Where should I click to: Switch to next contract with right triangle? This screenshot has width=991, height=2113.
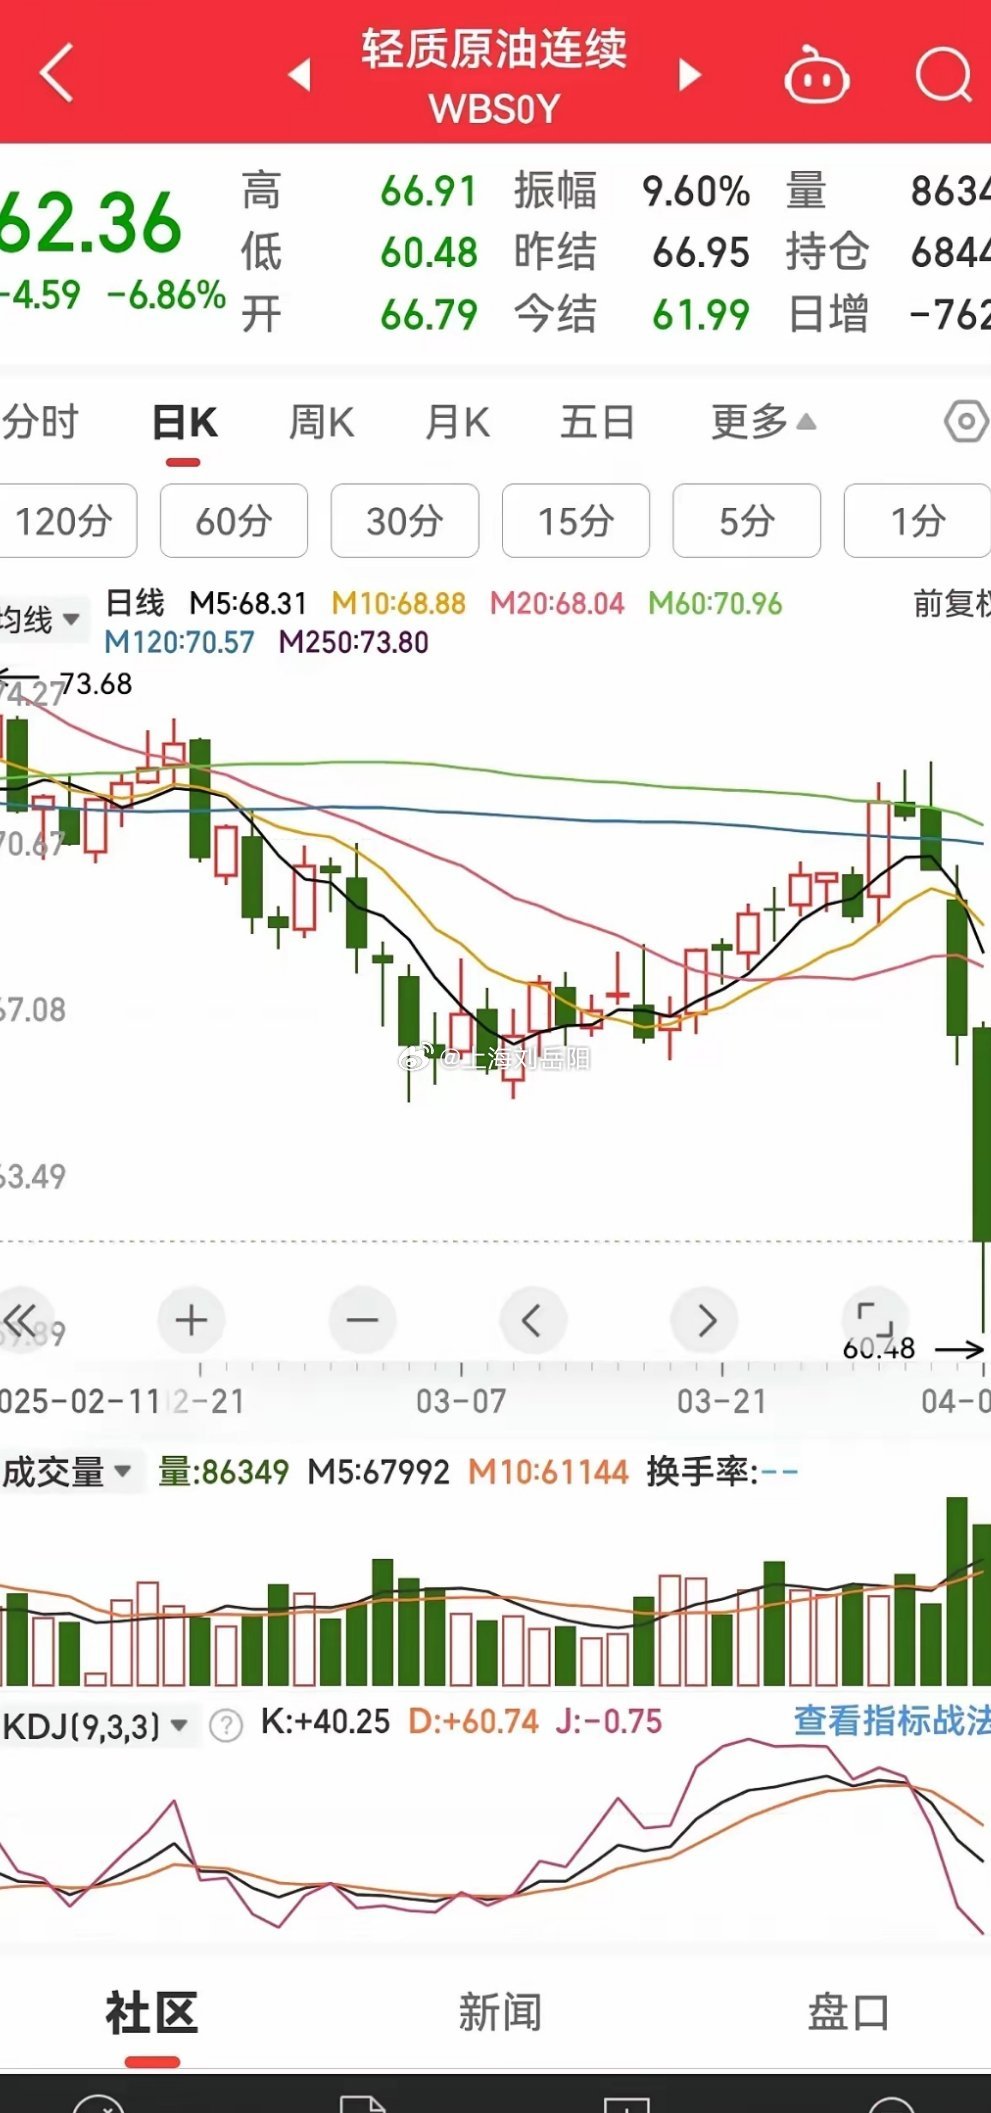click(689, 75)
